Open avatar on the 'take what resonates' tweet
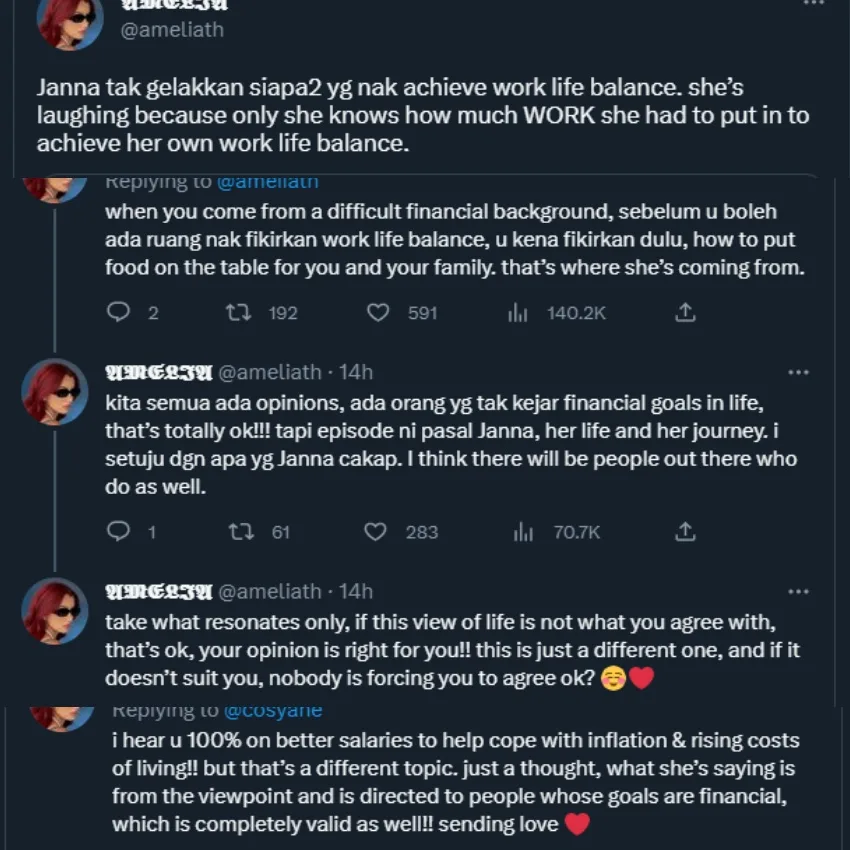850x850 pixels. [55, 610]
